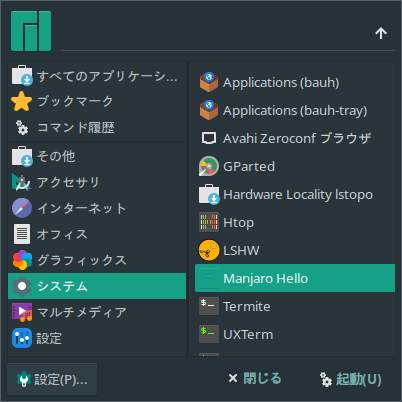Open the マルチメディア film icon
This screenshot has height=402, width=402.
pyautogui.click(x=22, y=312)
